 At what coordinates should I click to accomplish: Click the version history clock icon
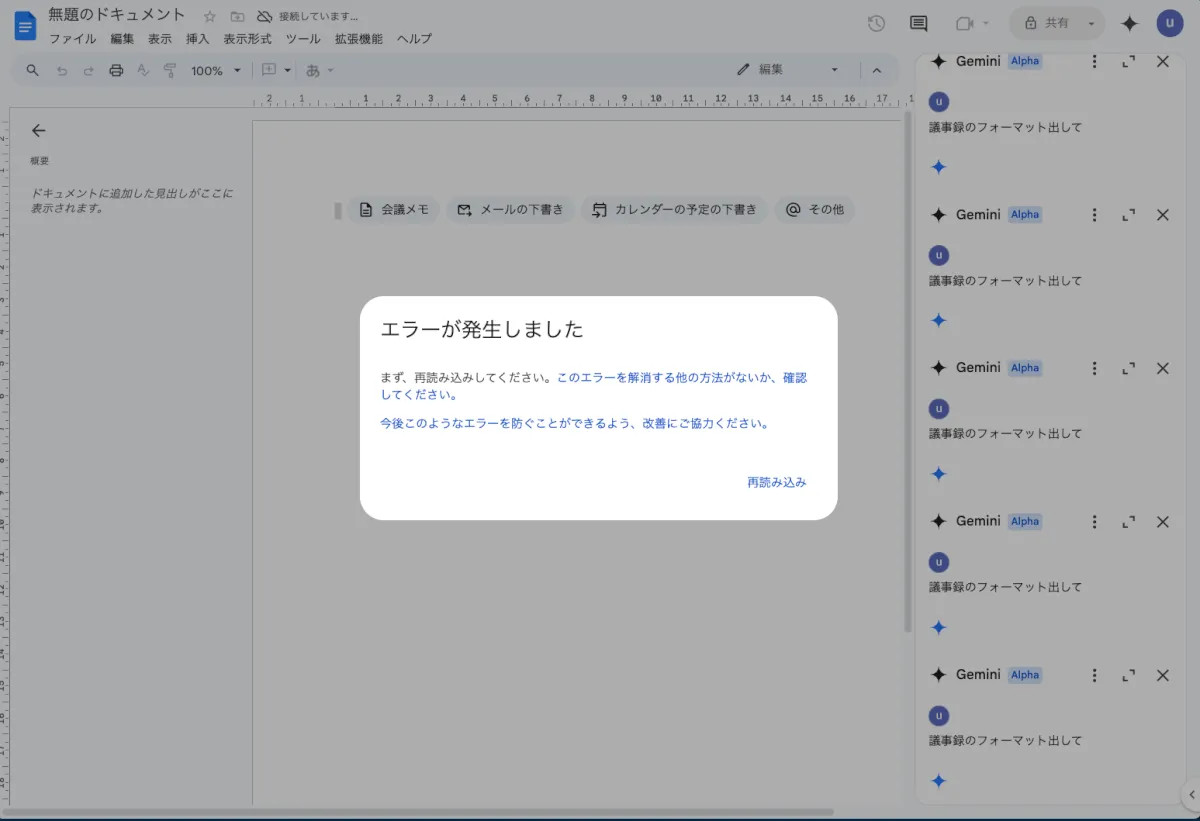coord(876,23)
